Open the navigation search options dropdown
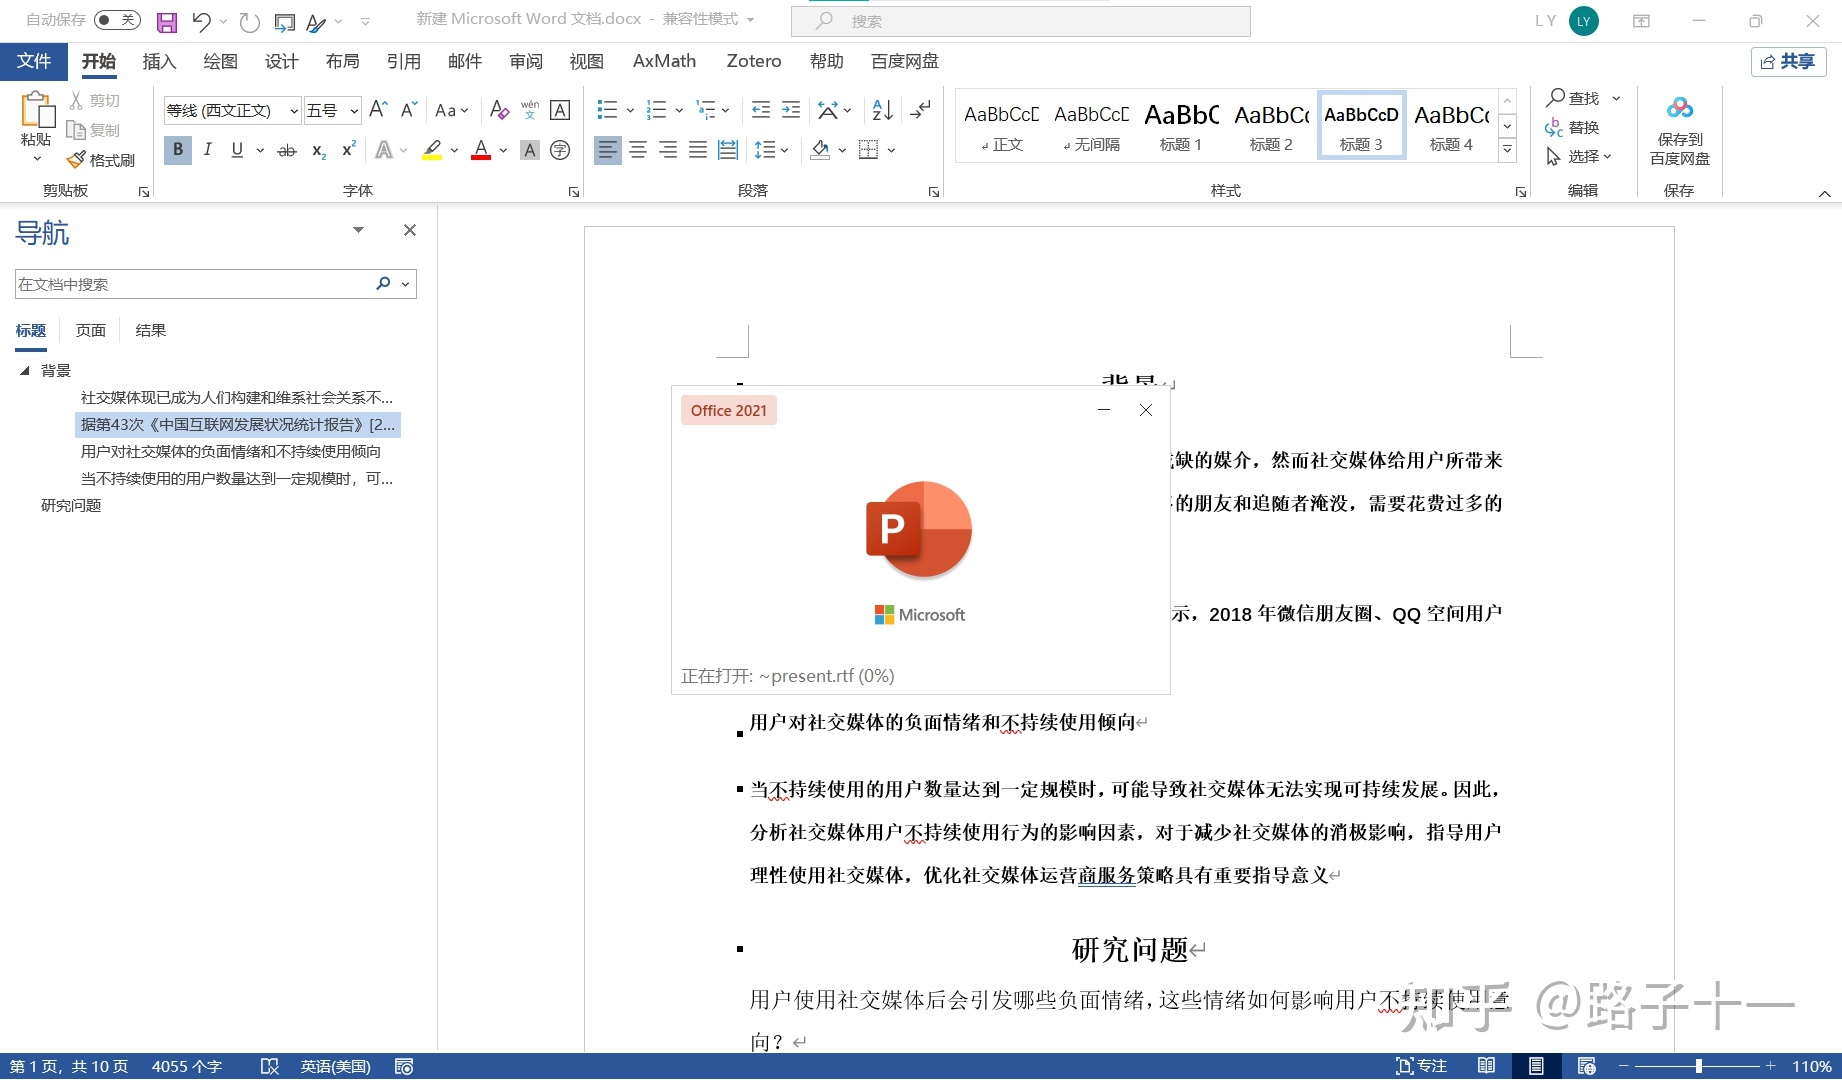The width and height of the screenshot is (1842, 1080). pyautogui.click(x=405, y=284)
